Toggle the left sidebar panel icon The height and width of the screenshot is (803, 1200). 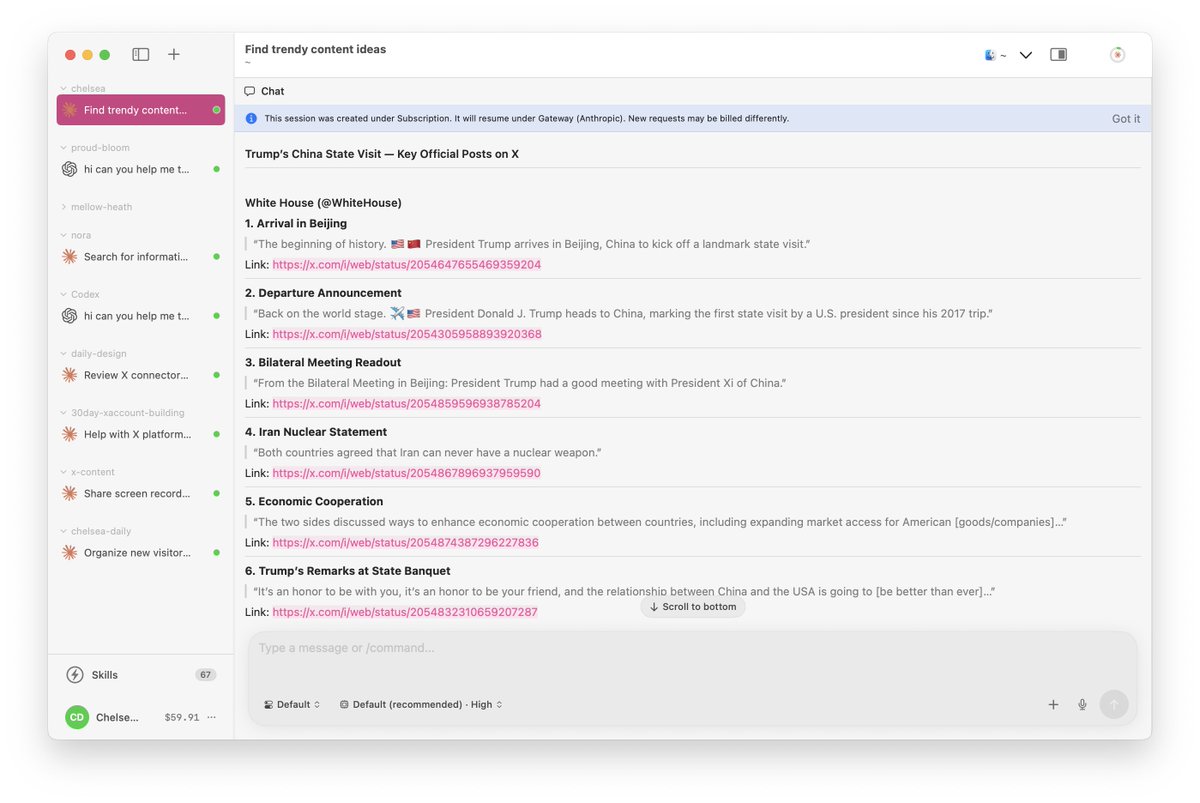click(141, 55)
